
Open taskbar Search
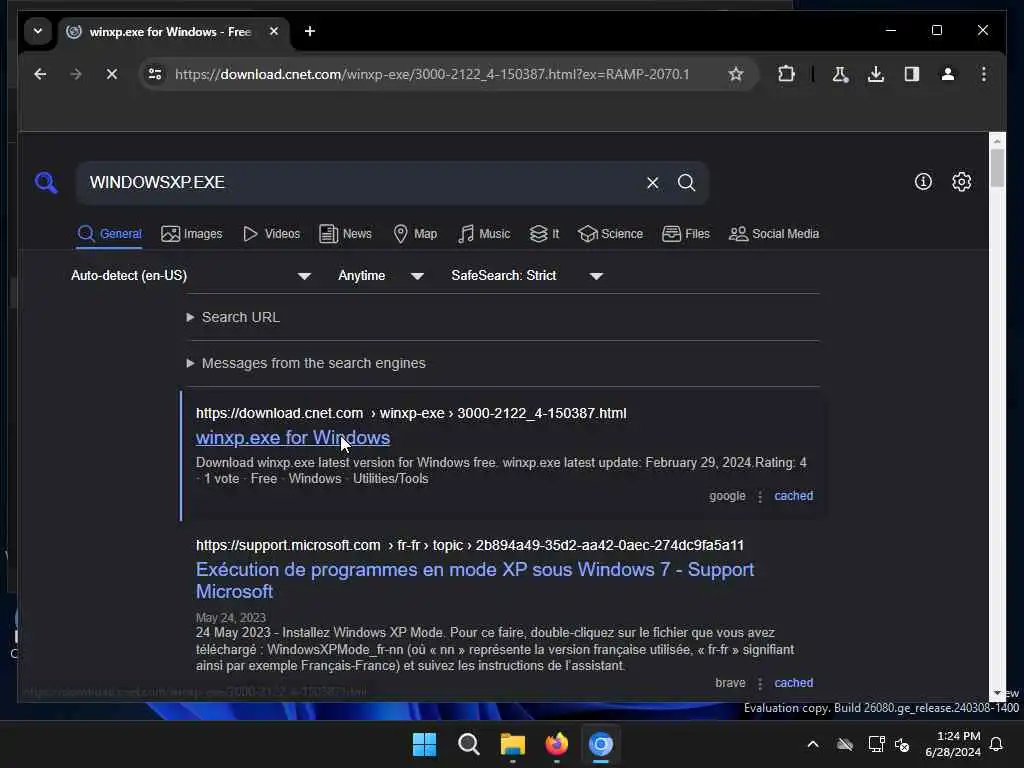(x=468, y=744)
